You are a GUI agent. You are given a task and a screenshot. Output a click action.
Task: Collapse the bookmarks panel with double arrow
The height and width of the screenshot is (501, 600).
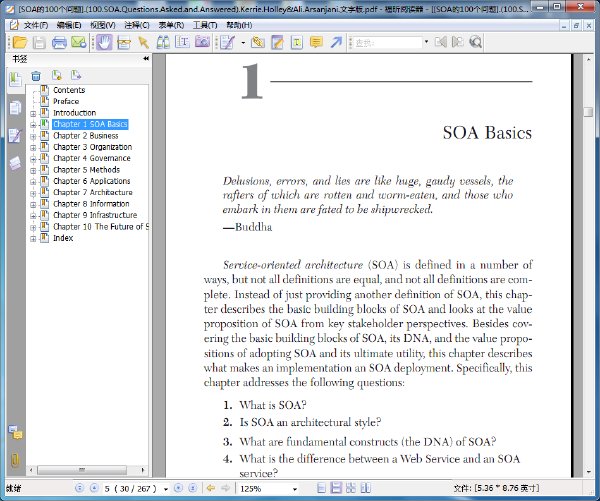[146, 59]
